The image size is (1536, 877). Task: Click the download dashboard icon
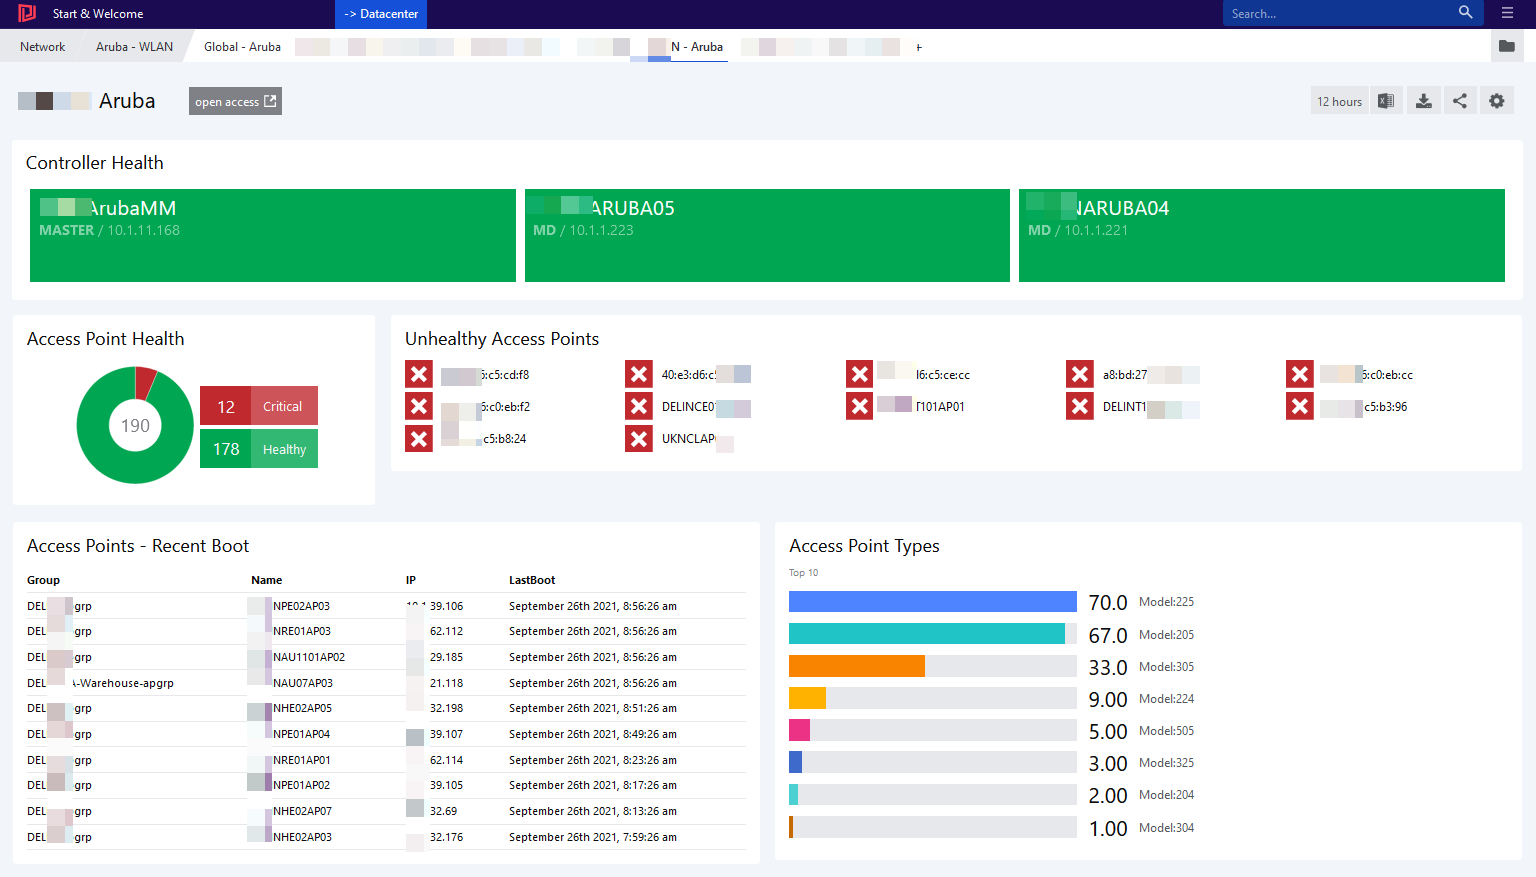tap(1423, 100)
